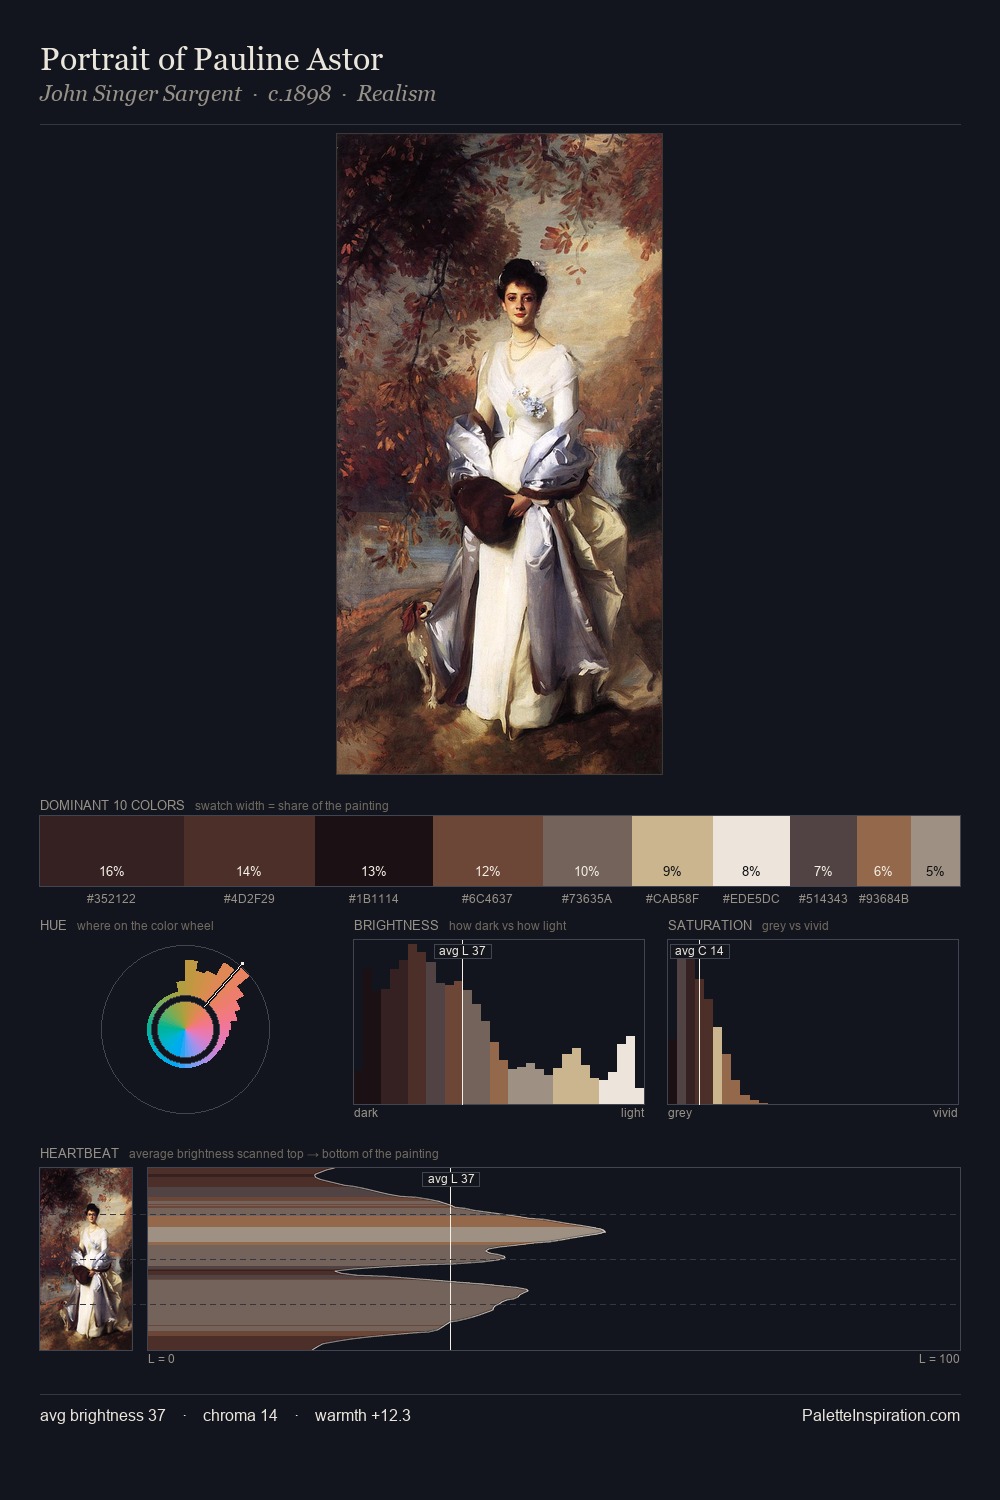Select the 12% color swatch #6C4637
Viewport: 1000px width, 1500px height.
click(488, 851)
